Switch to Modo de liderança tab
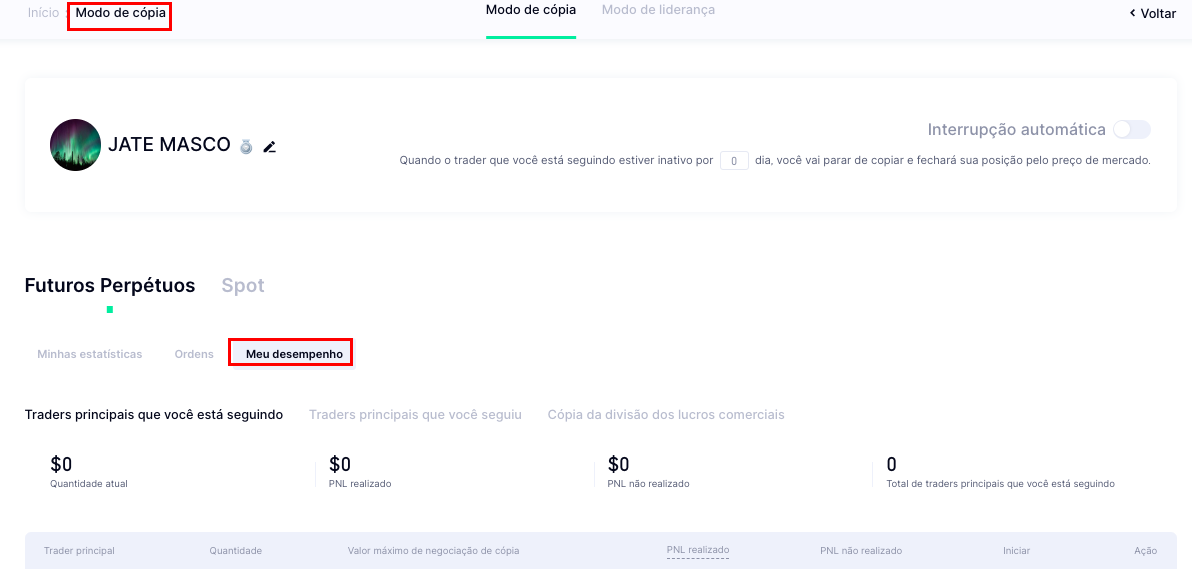Viewport: 1192px width, 569px height. [658, 10]
